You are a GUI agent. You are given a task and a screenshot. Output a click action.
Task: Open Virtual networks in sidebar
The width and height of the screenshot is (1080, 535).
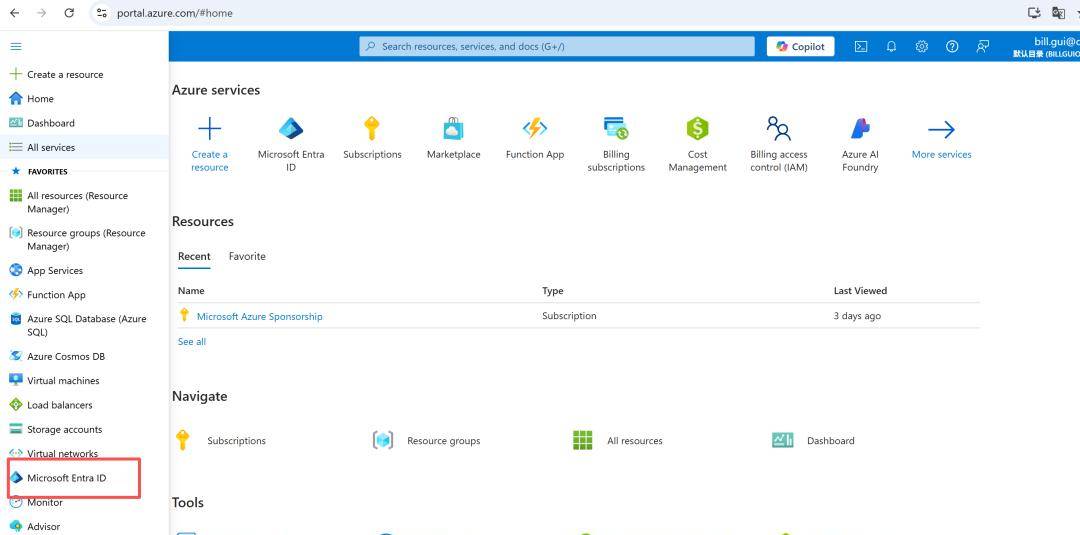pyautogui.click(x=54, y=454)
